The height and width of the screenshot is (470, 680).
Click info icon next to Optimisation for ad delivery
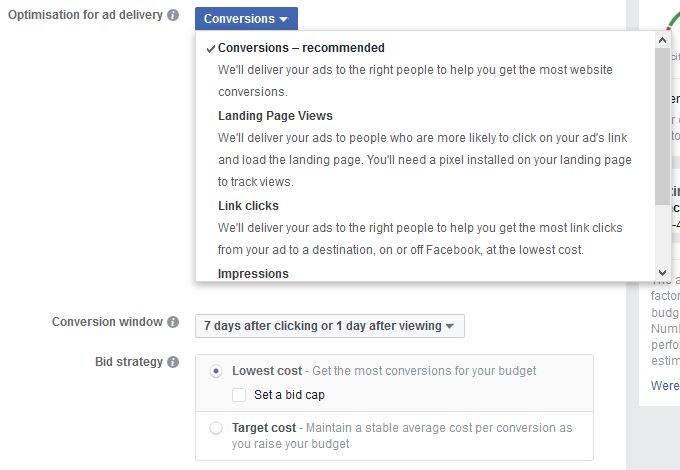[x=173, y=15]
